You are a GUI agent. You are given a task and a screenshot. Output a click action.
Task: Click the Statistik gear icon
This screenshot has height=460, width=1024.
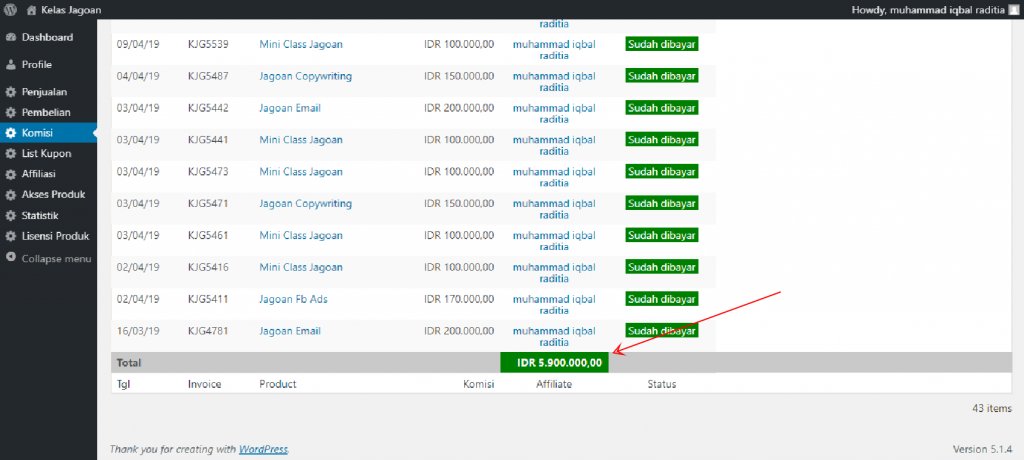coord(10,216)
